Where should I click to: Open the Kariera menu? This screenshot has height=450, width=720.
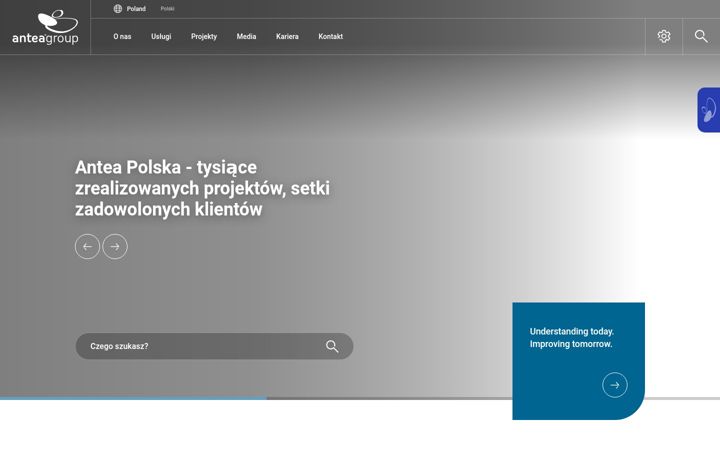pos(287,36)
